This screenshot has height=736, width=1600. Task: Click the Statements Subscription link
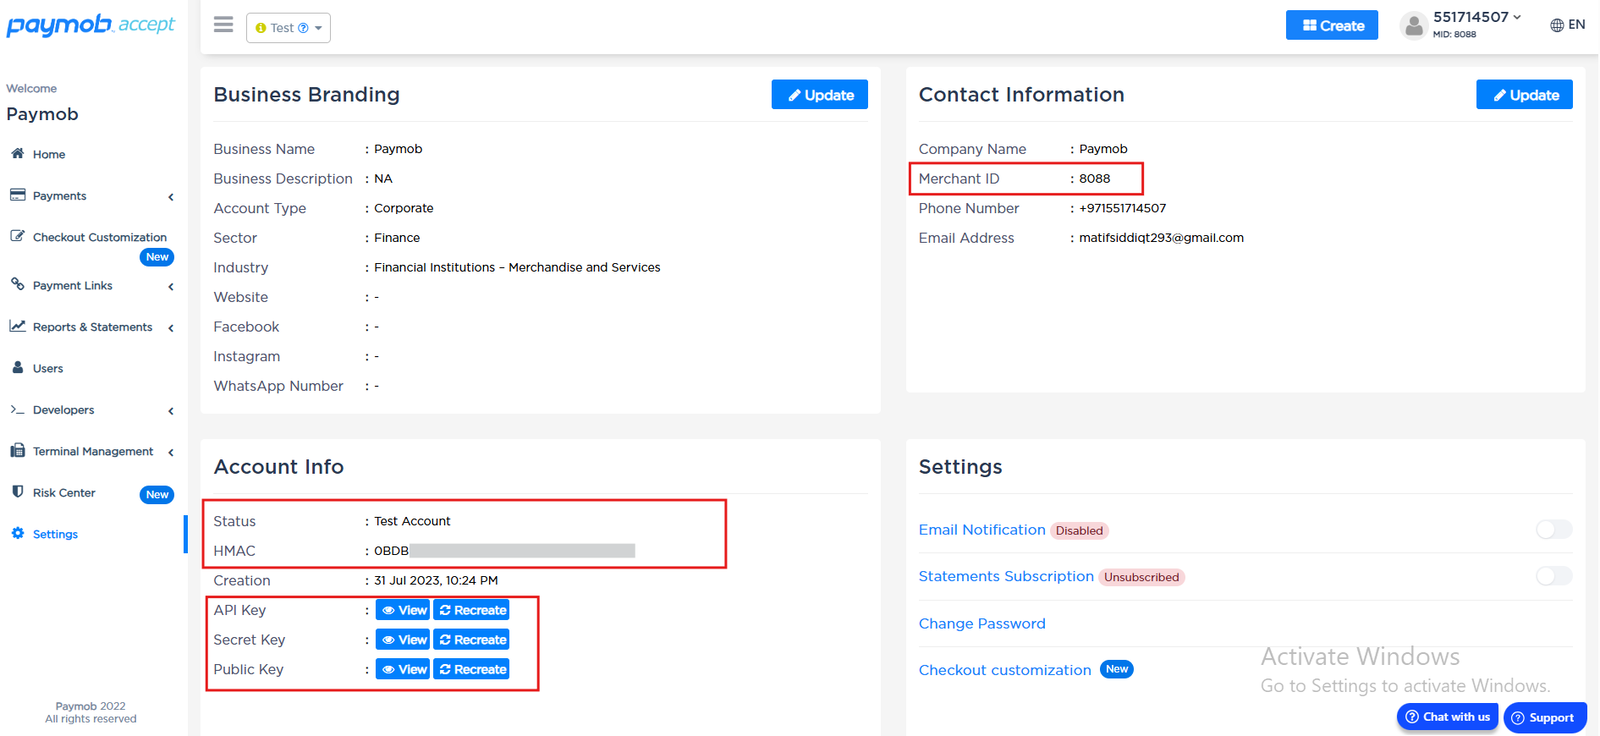1006,576
